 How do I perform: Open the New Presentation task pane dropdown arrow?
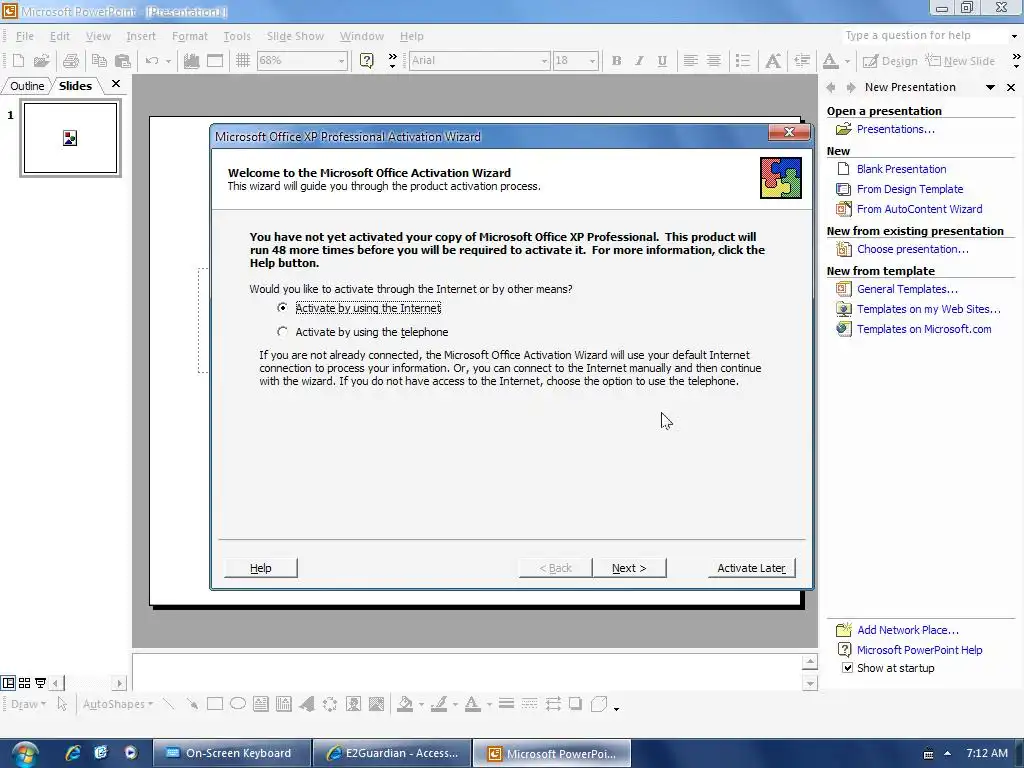coord(990,87)
